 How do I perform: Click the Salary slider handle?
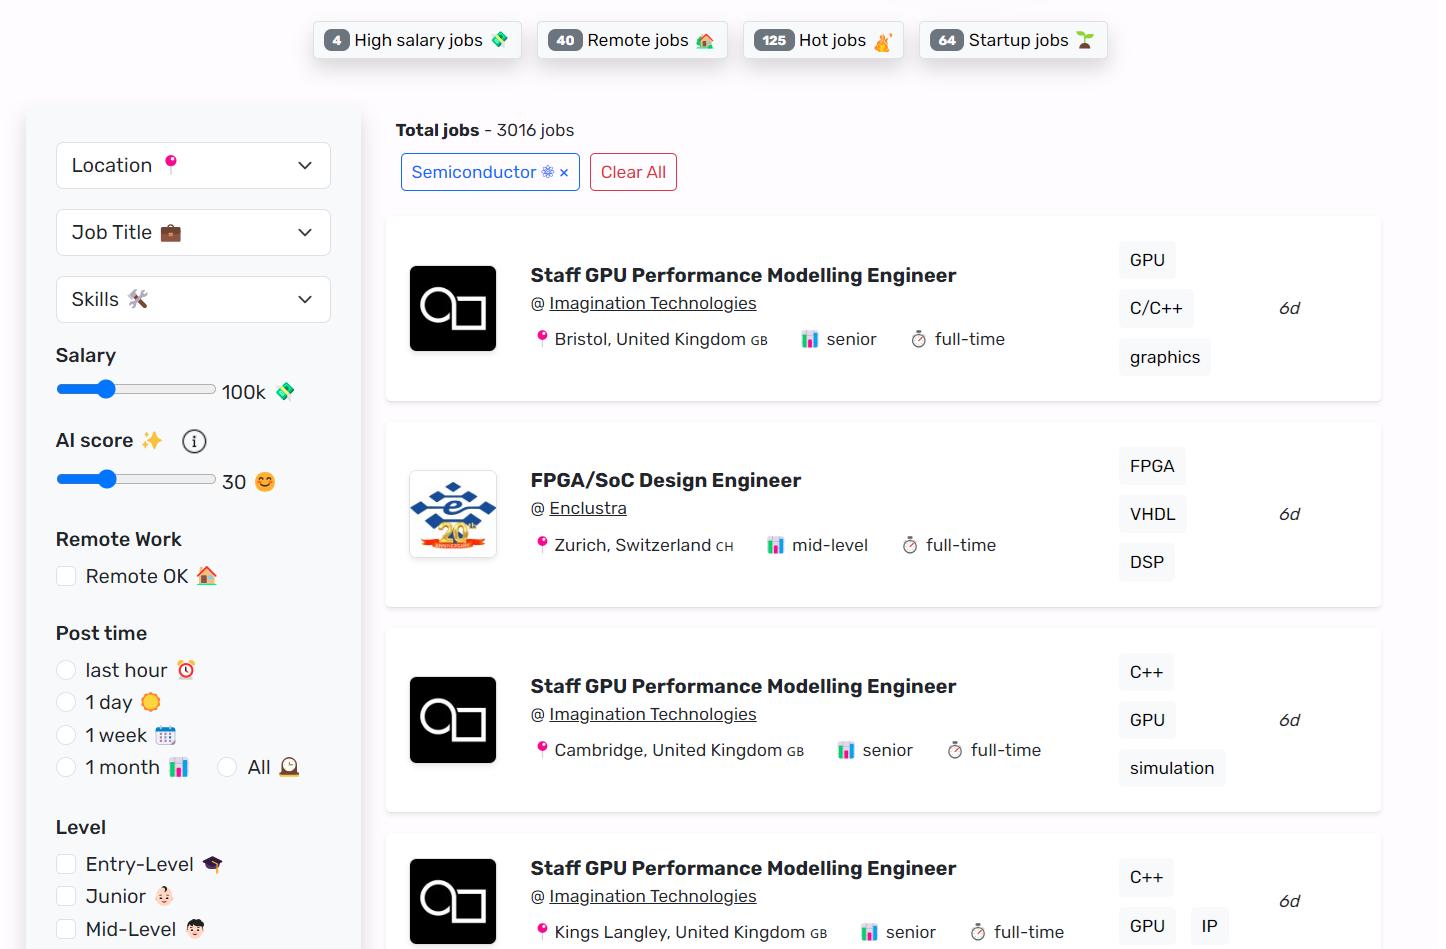[x=106, y=389]
